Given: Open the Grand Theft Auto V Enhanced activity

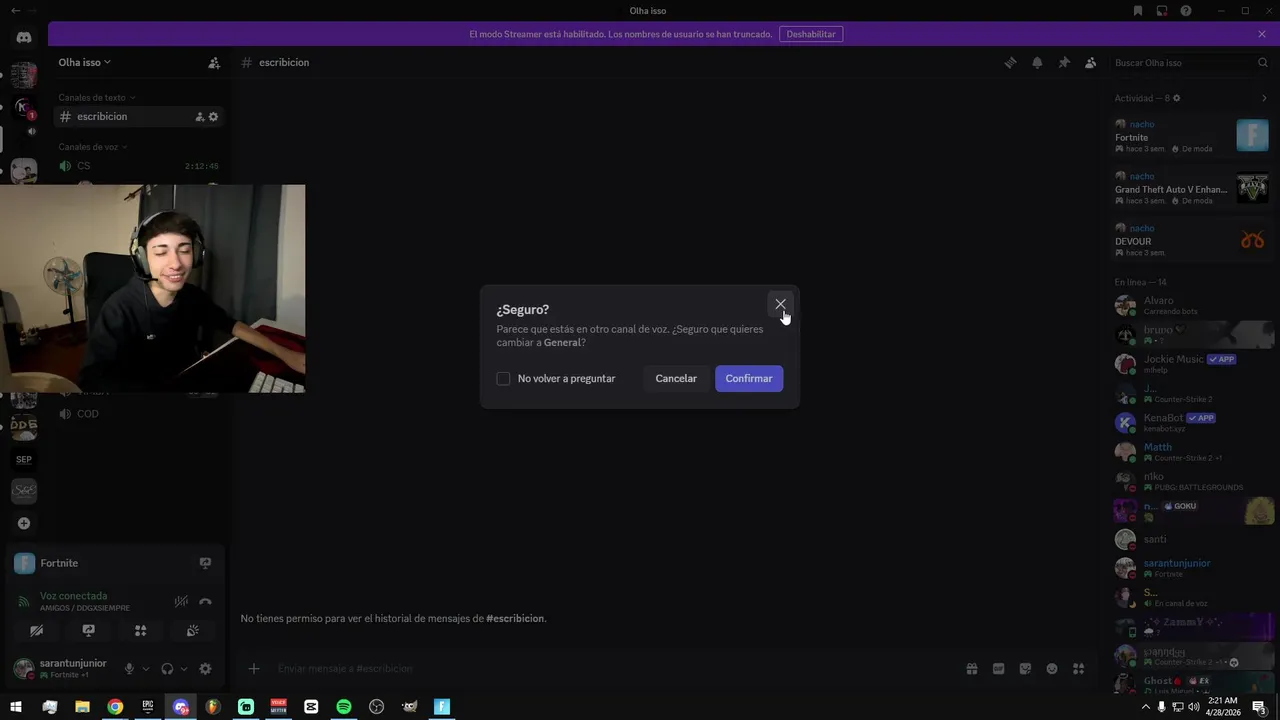Looking at the screenshot, I should [1192, 188].
